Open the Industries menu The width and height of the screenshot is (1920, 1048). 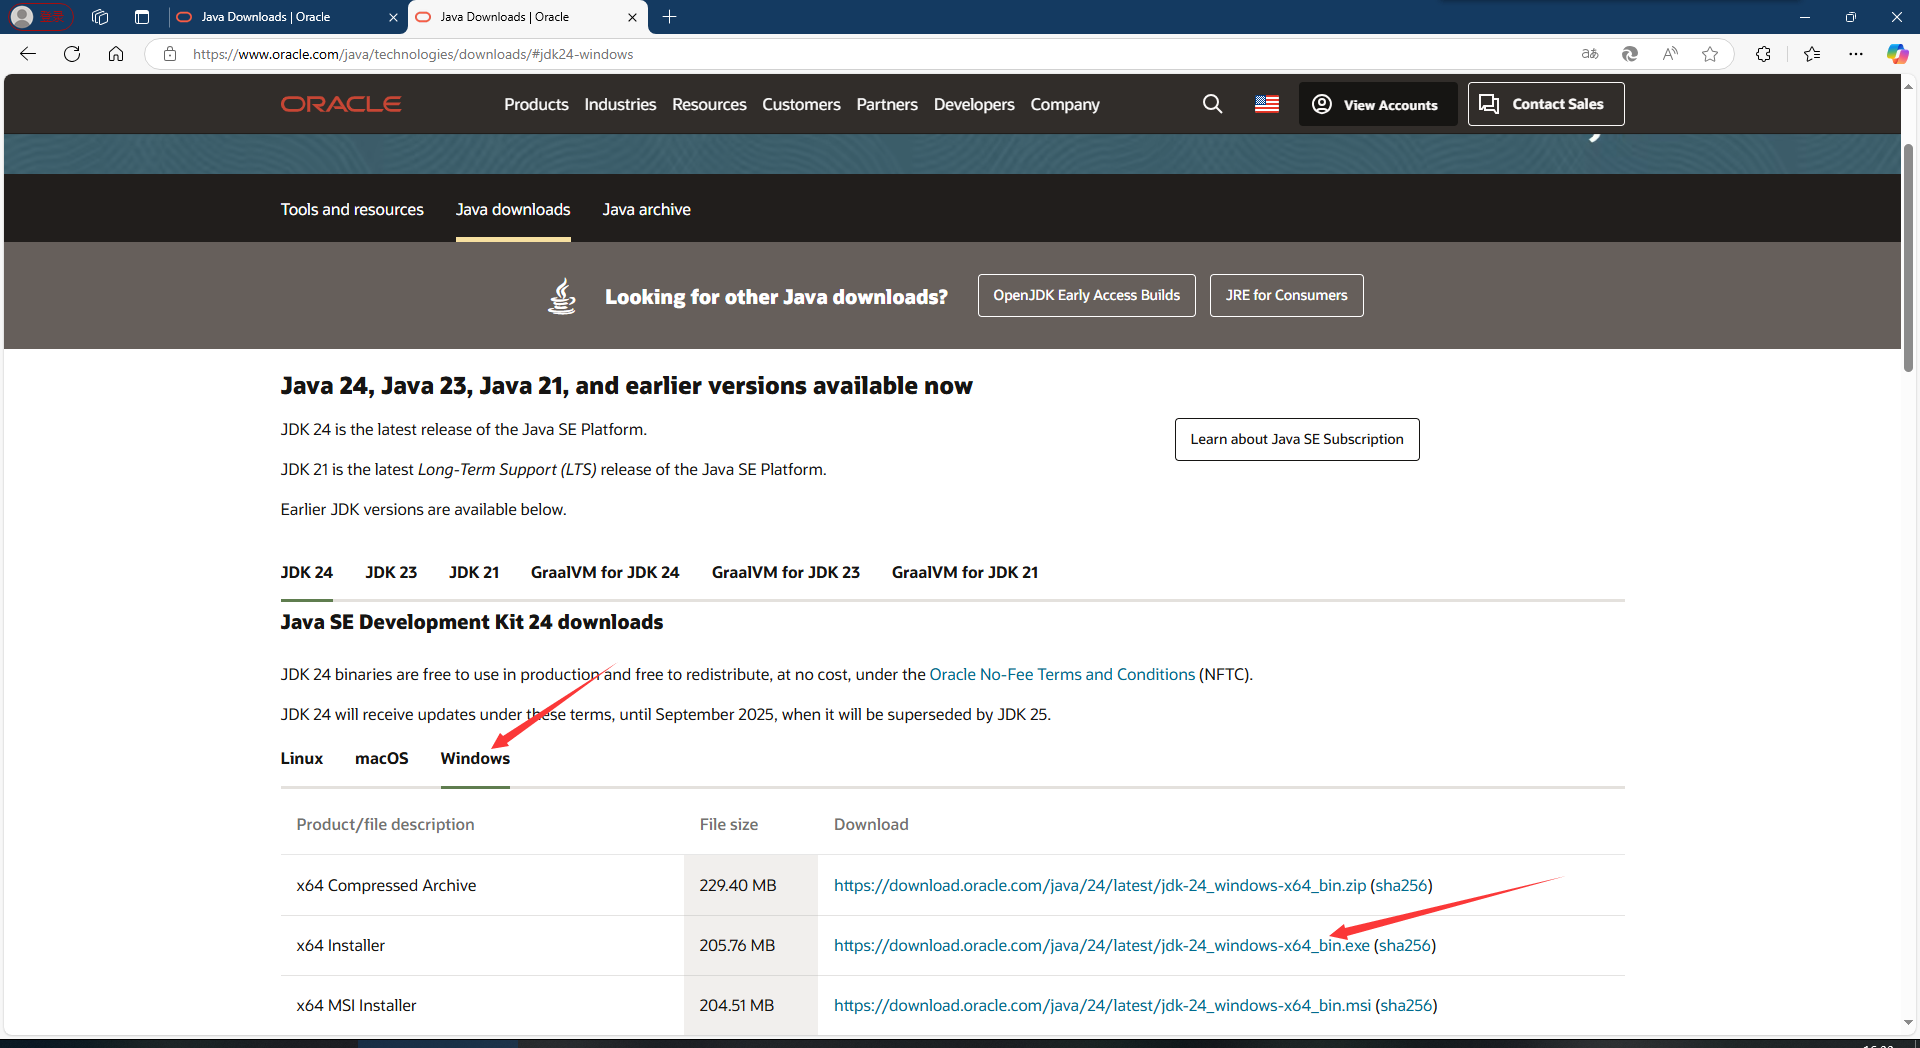tap(620, 104)
